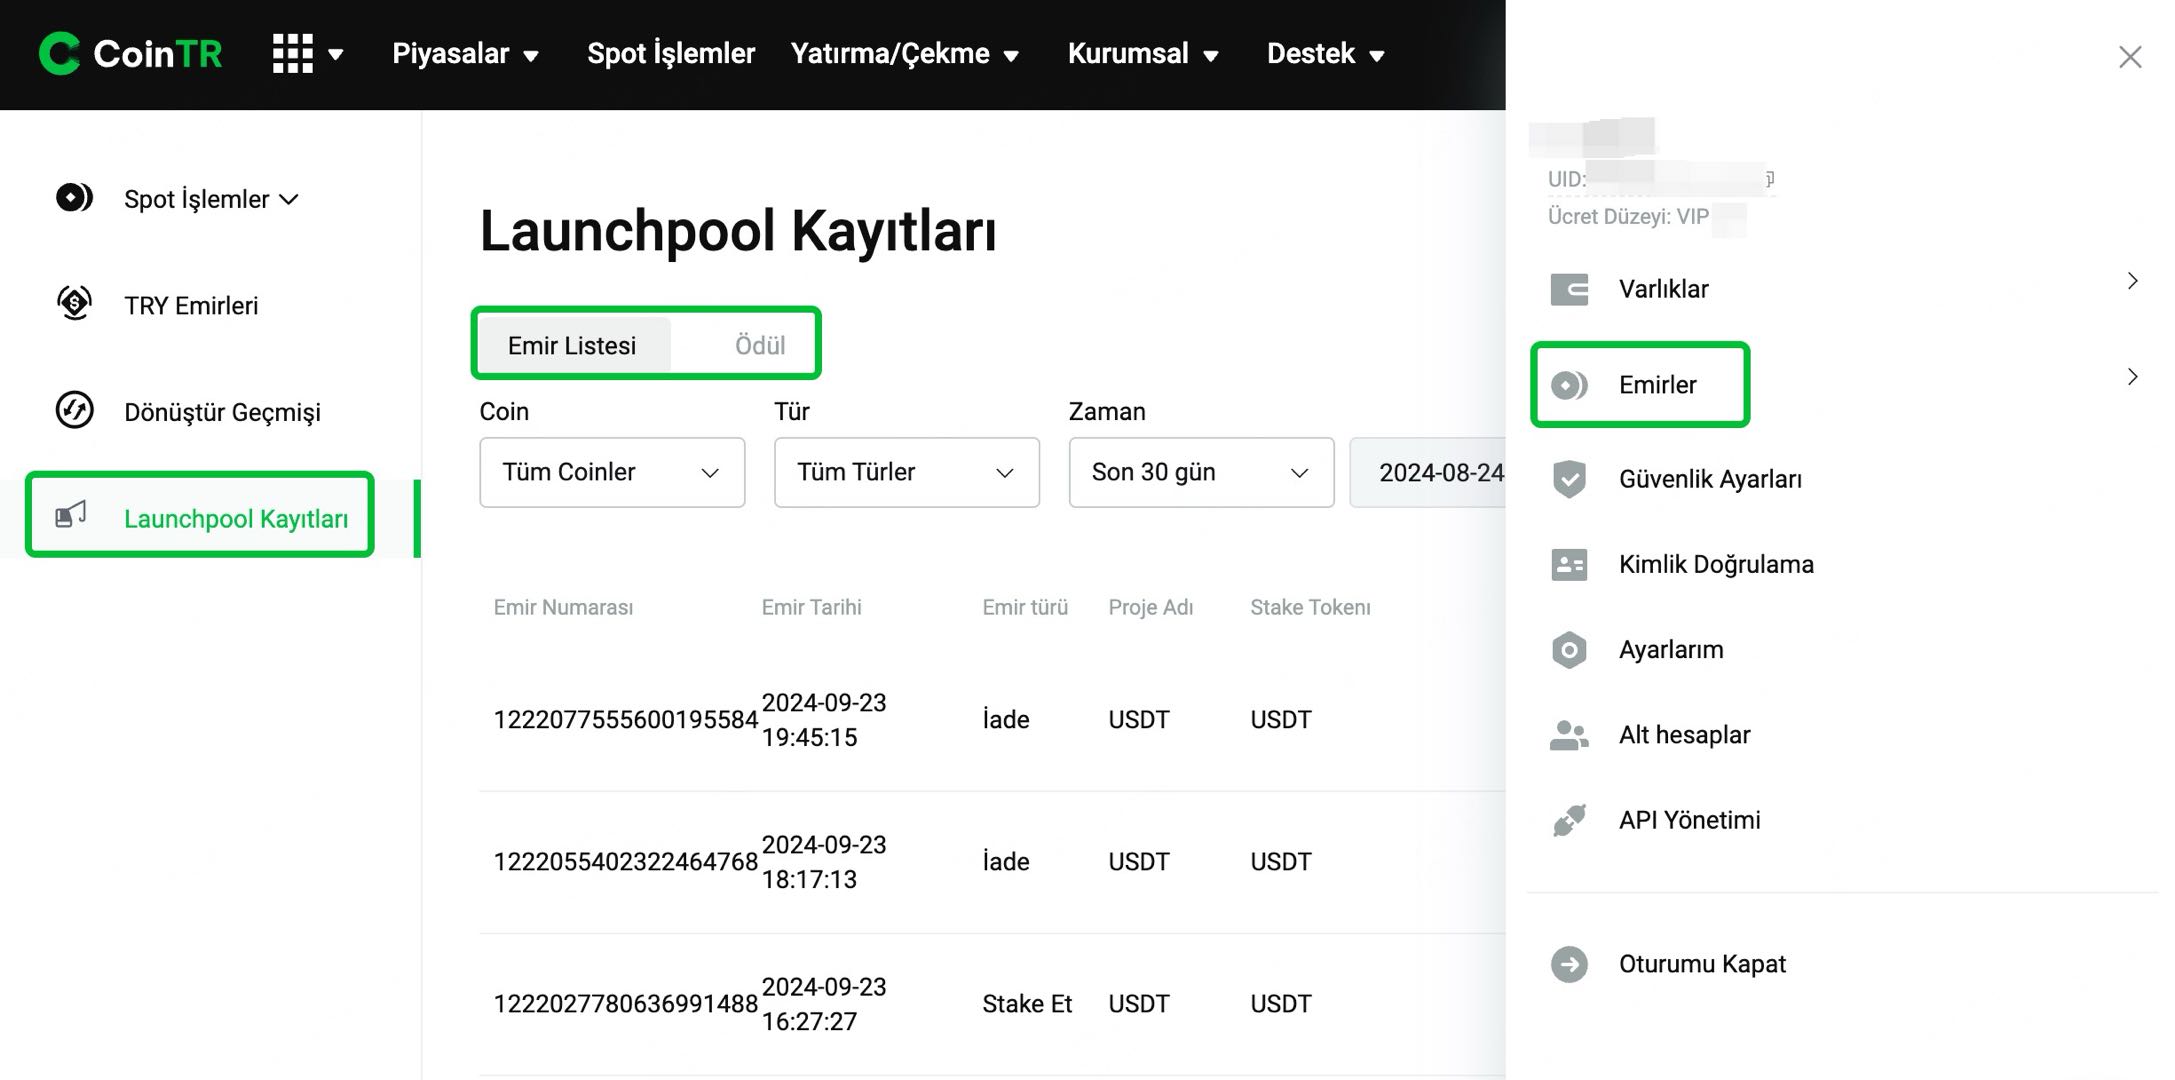The height and width of the screenshot is (1080, 2175).
Task: Click the Varlıklar wallet icon
Action: [x=1569, y=289]
